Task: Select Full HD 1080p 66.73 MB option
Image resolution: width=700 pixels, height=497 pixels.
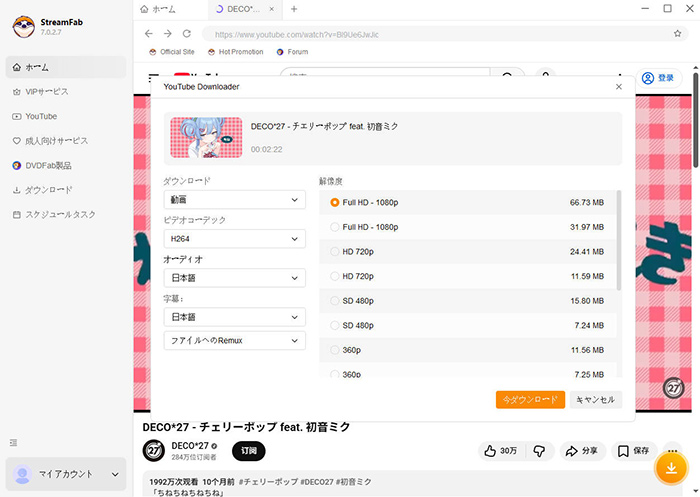Action: (467, 203)
